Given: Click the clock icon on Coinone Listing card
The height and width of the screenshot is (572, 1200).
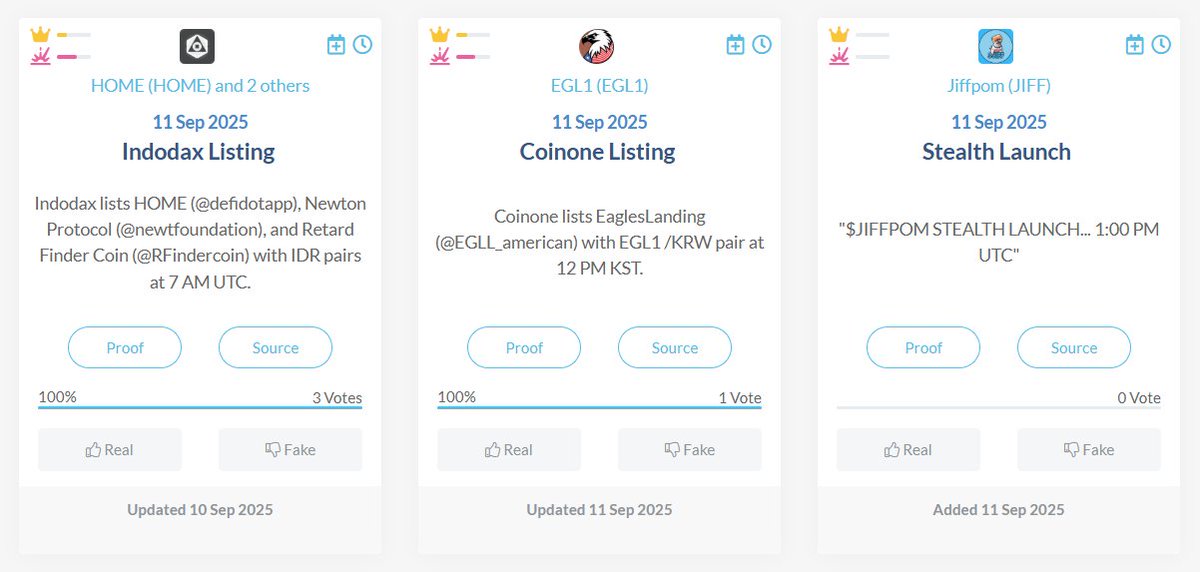Looking at the screenshot, I should (x=761, y=45).
